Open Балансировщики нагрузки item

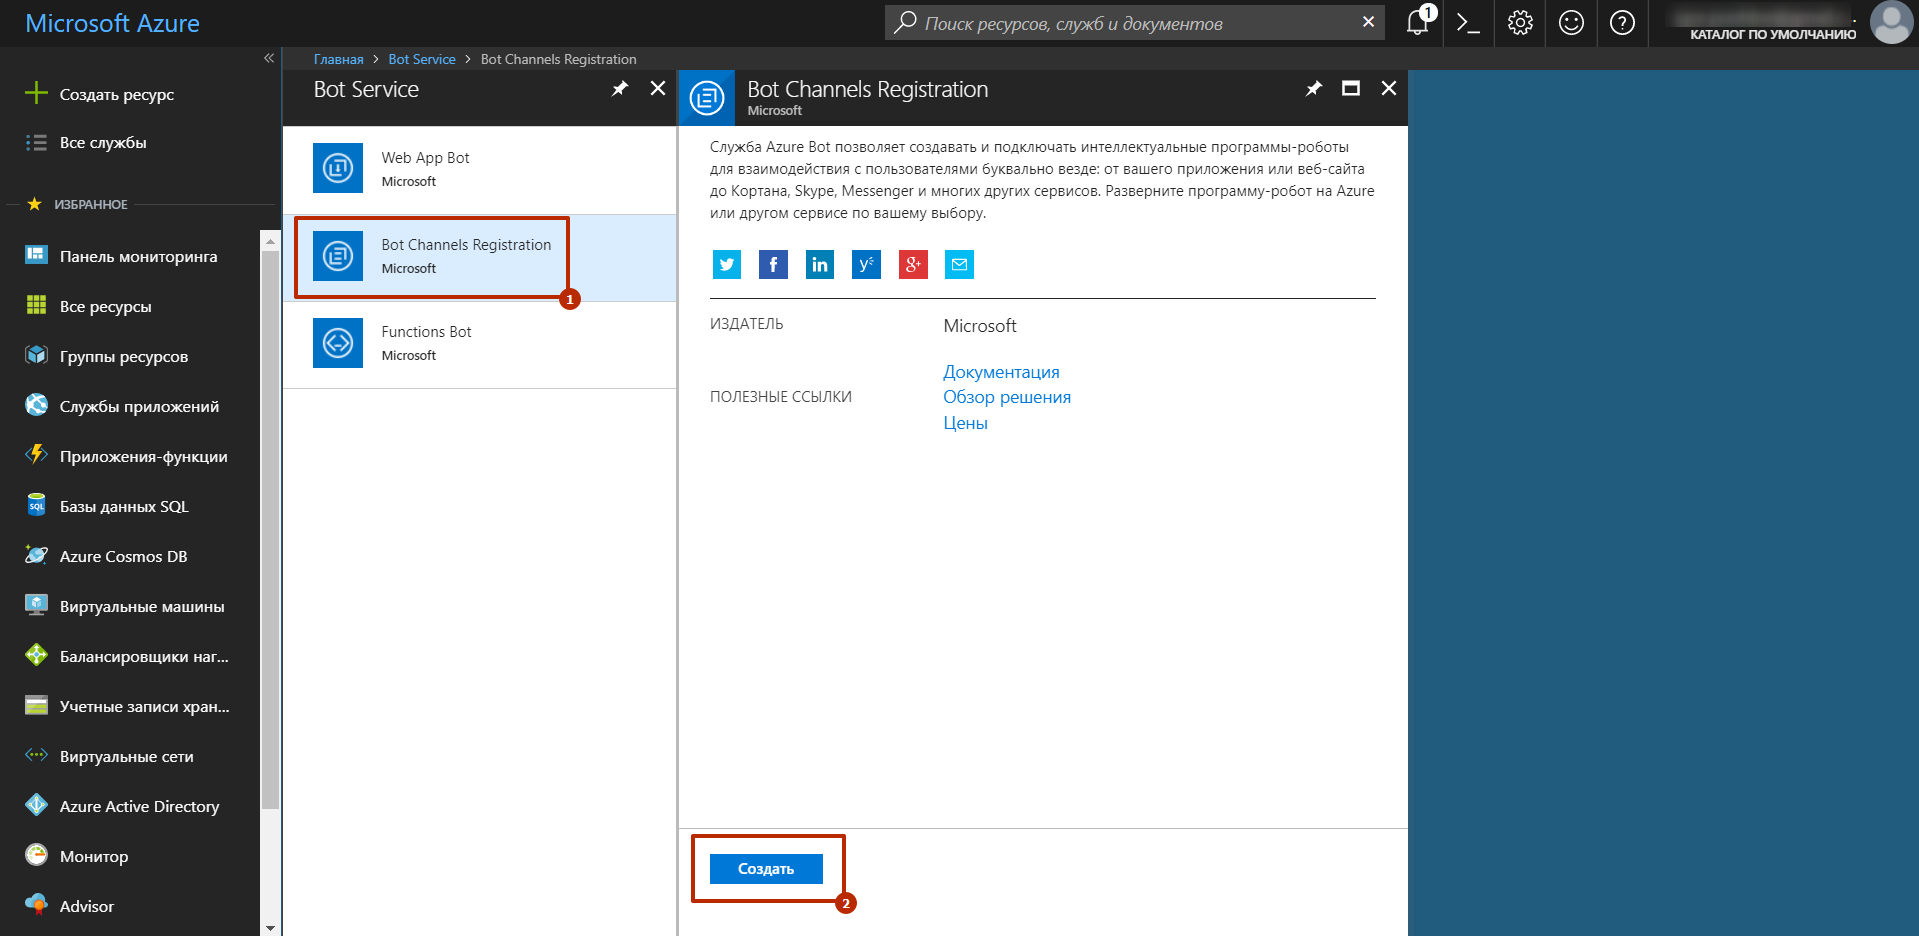[144, 656]
